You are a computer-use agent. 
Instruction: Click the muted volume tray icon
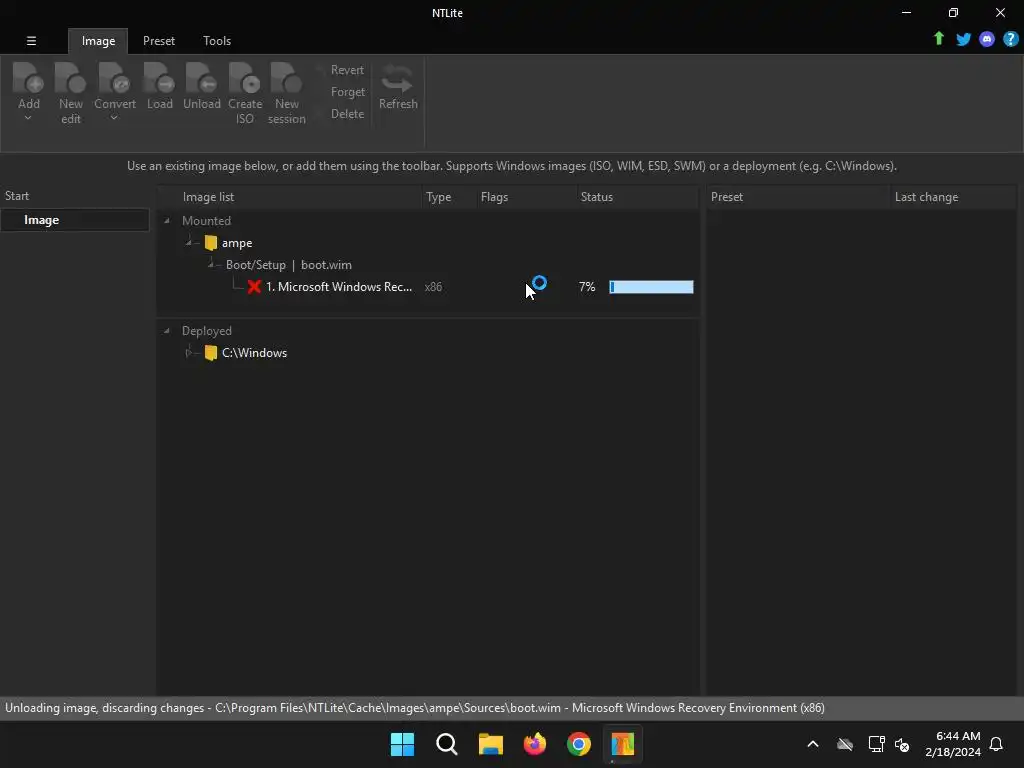[902, 744]
